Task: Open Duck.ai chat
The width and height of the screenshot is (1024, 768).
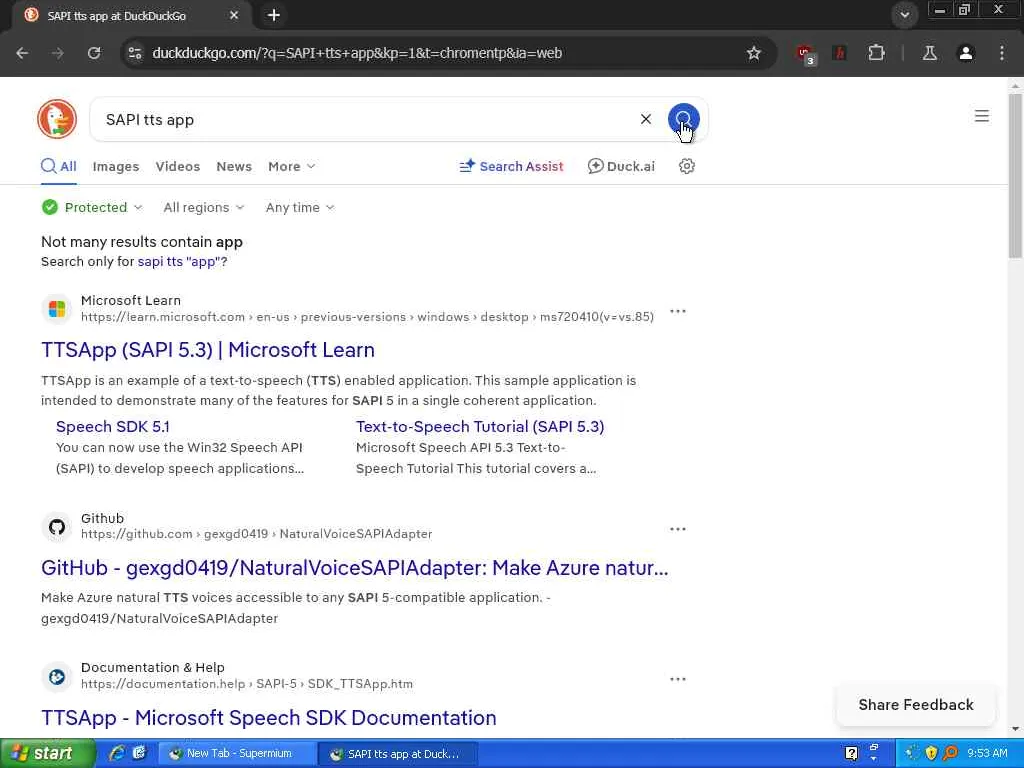Action: pos(620,166)
